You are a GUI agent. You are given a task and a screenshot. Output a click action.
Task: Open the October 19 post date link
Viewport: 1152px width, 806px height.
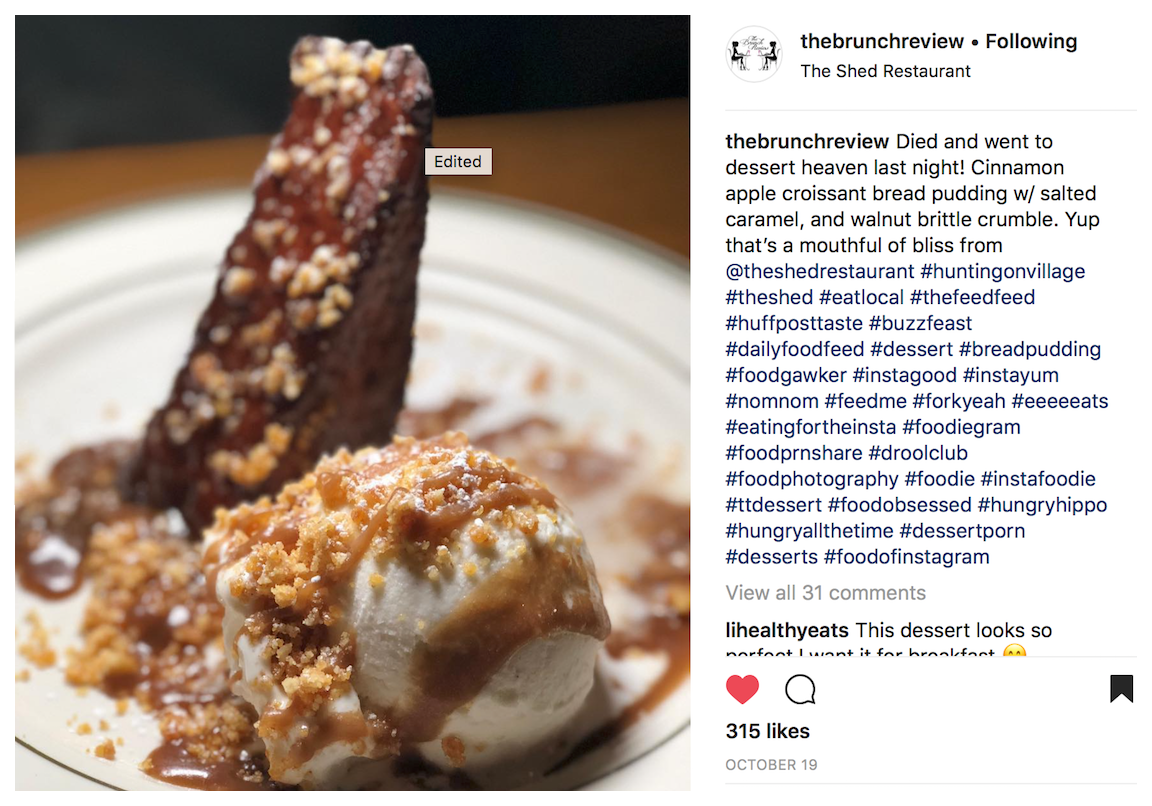(x=771, y=765)
